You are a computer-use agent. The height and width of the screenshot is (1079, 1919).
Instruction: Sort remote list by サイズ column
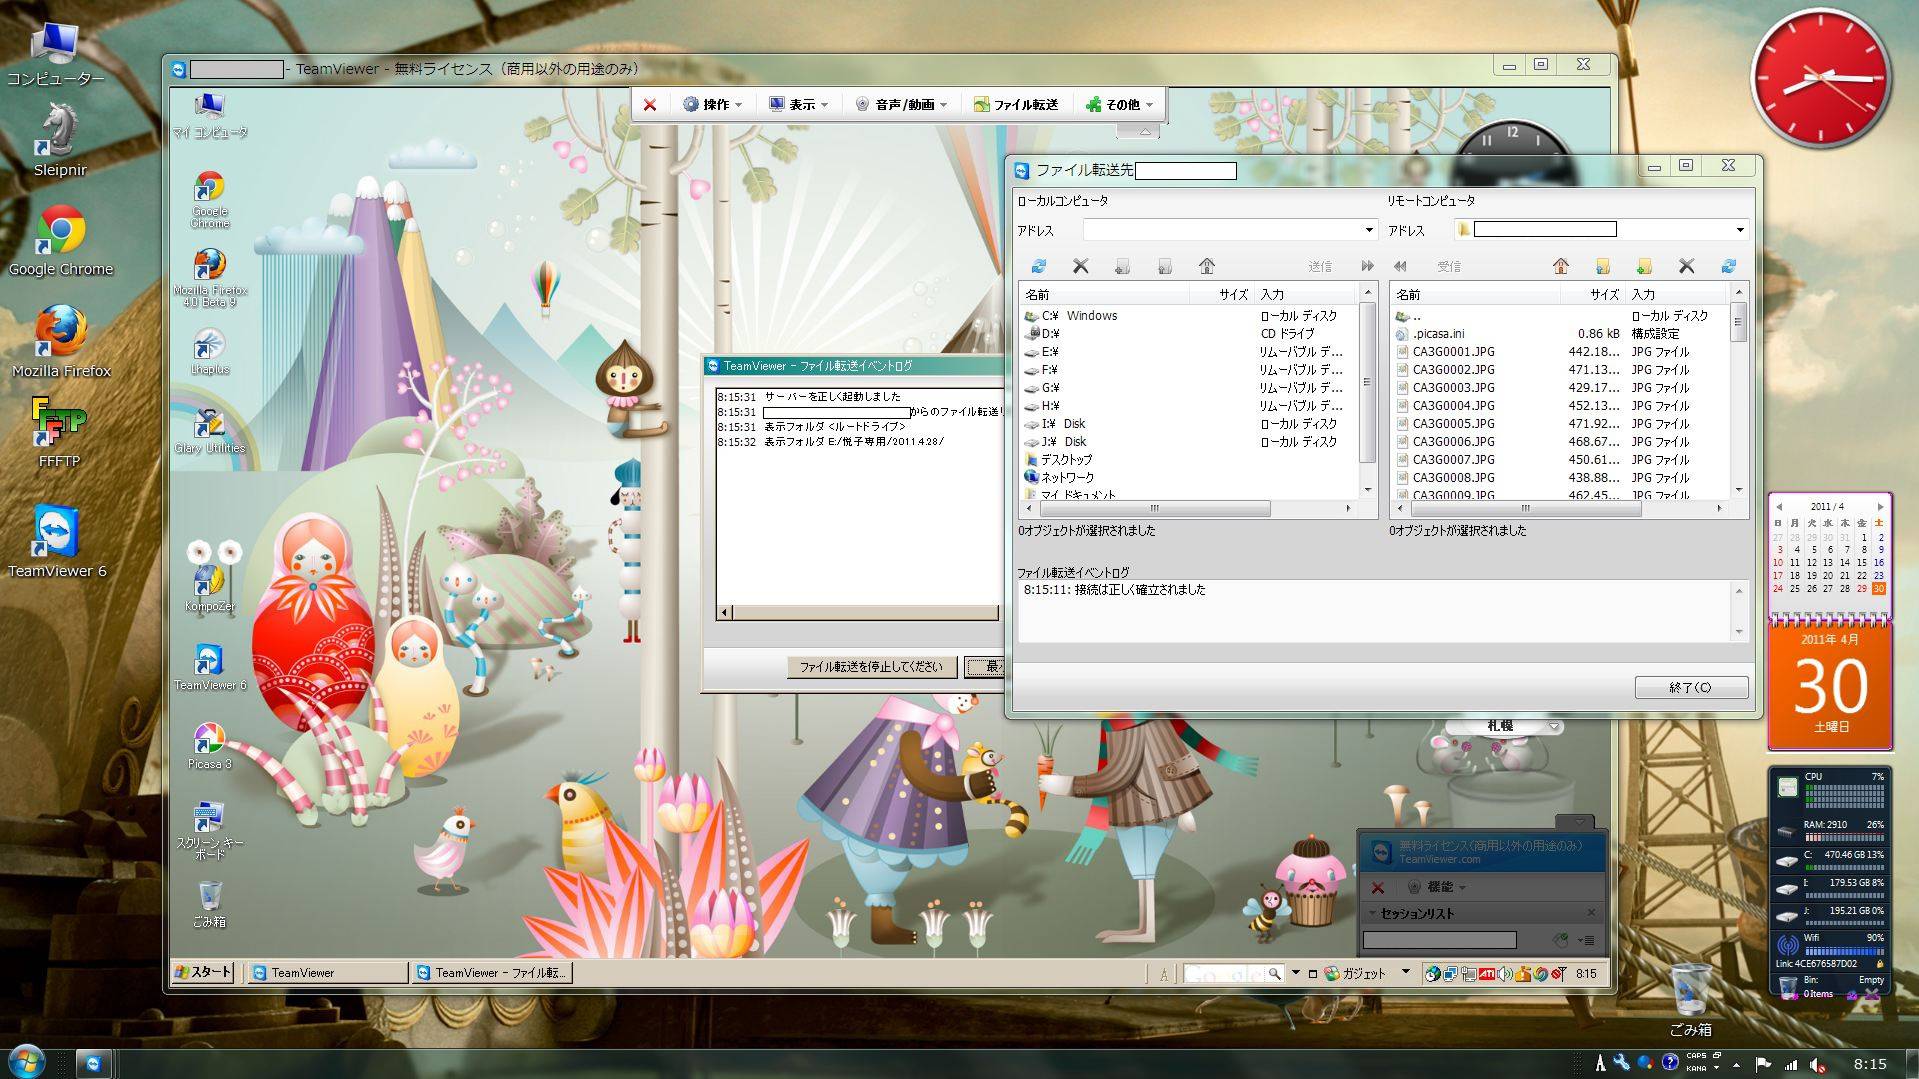click(x=1591, y=294)
